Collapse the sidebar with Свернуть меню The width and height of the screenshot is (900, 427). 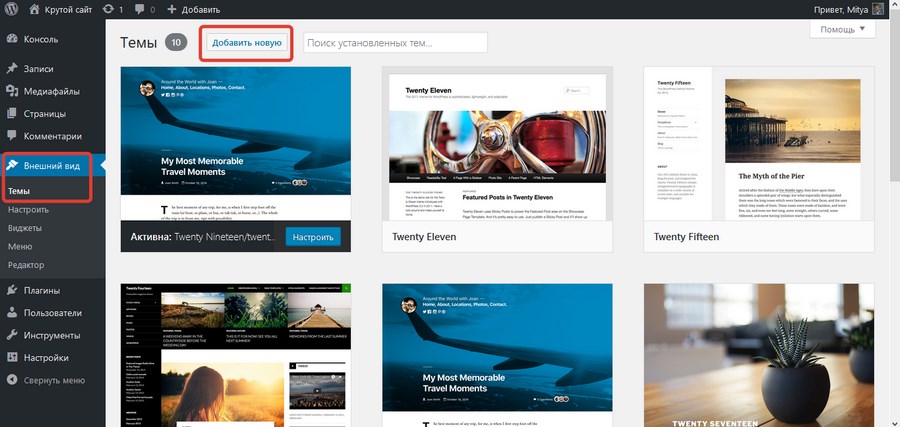tap(53, 380)
